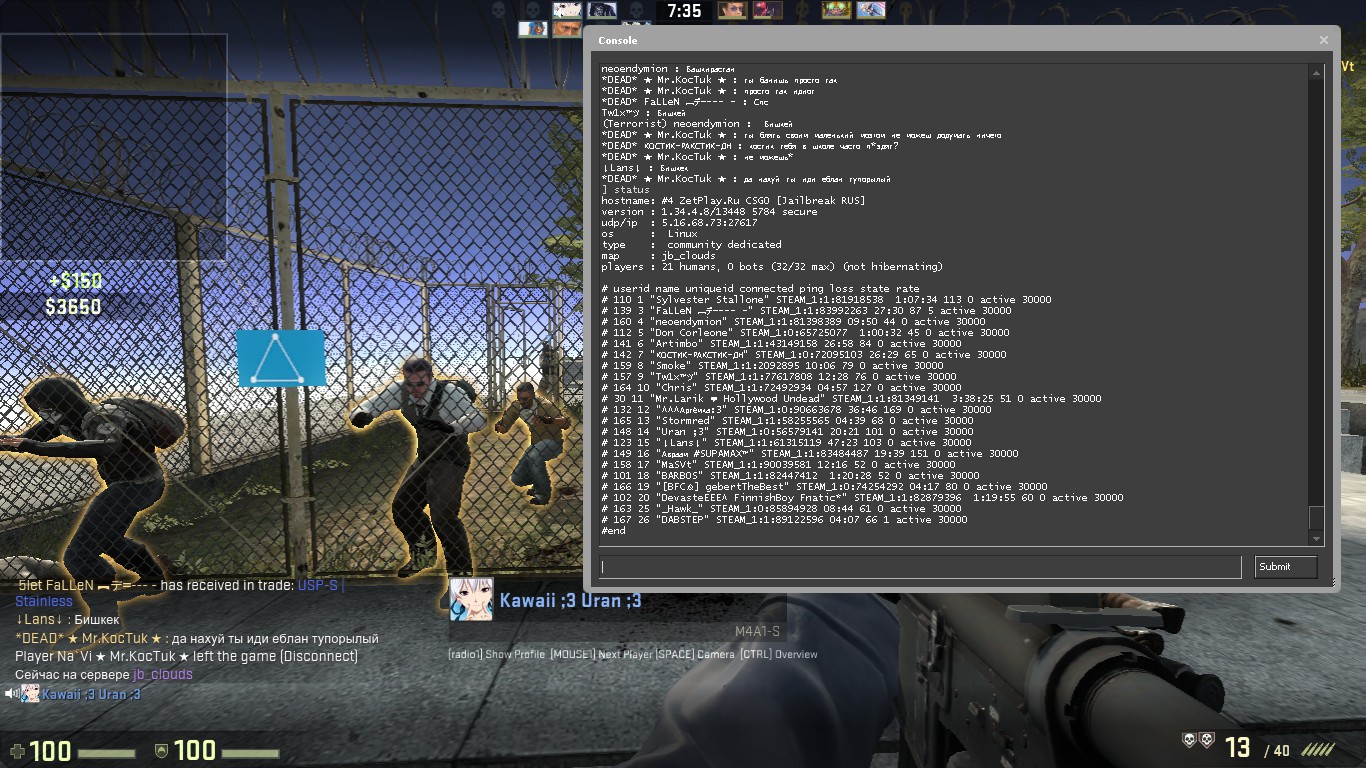Viewport: 1366px width, 768px height.
Task: Click the Show Profile hint text
Action: pyautogui.click(x=515, y=654)
